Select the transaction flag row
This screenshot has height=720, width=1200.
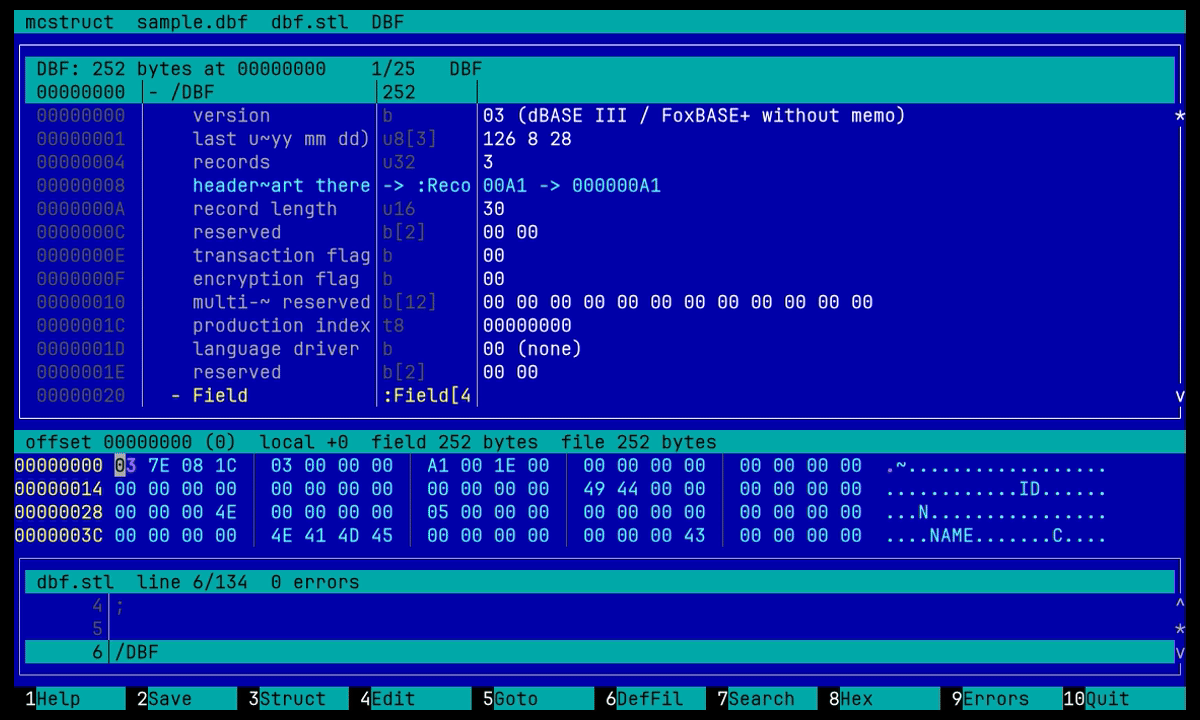click(599, 255)
